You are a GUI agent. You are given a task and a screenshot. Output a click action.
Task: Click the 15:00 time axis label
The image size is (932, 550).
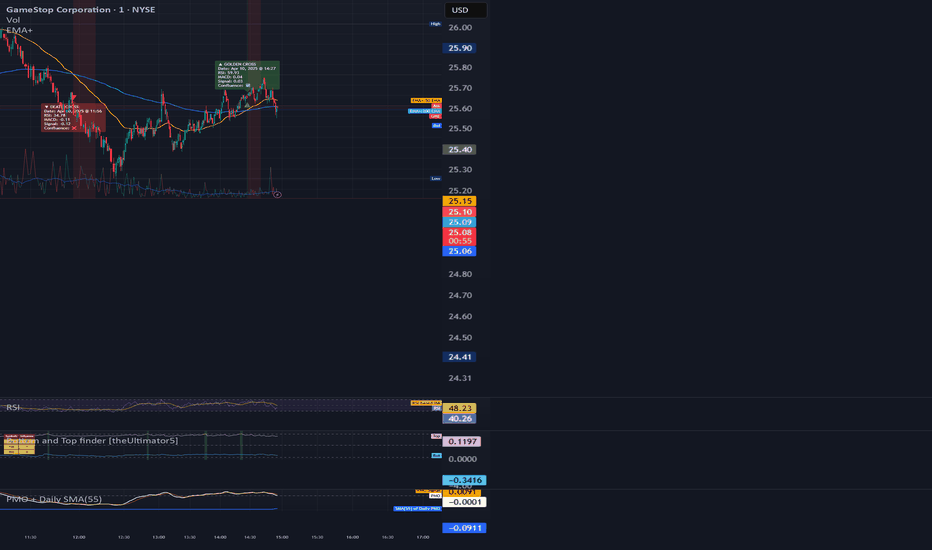click(x=282, y=538)
